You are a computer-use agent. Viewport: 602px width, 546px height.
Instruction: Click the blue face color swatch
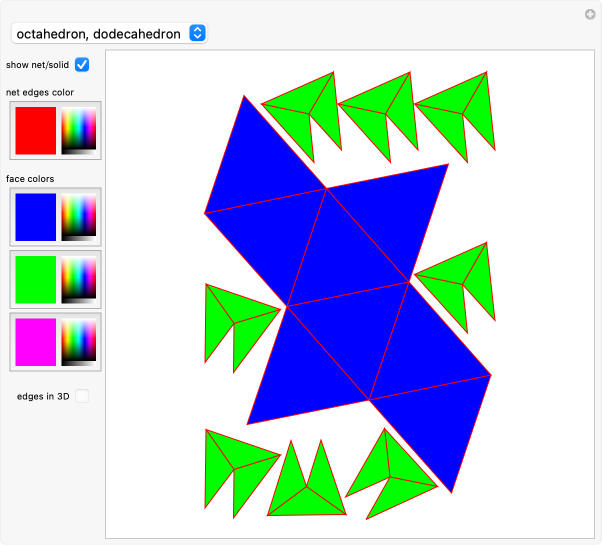click(35, 216)
